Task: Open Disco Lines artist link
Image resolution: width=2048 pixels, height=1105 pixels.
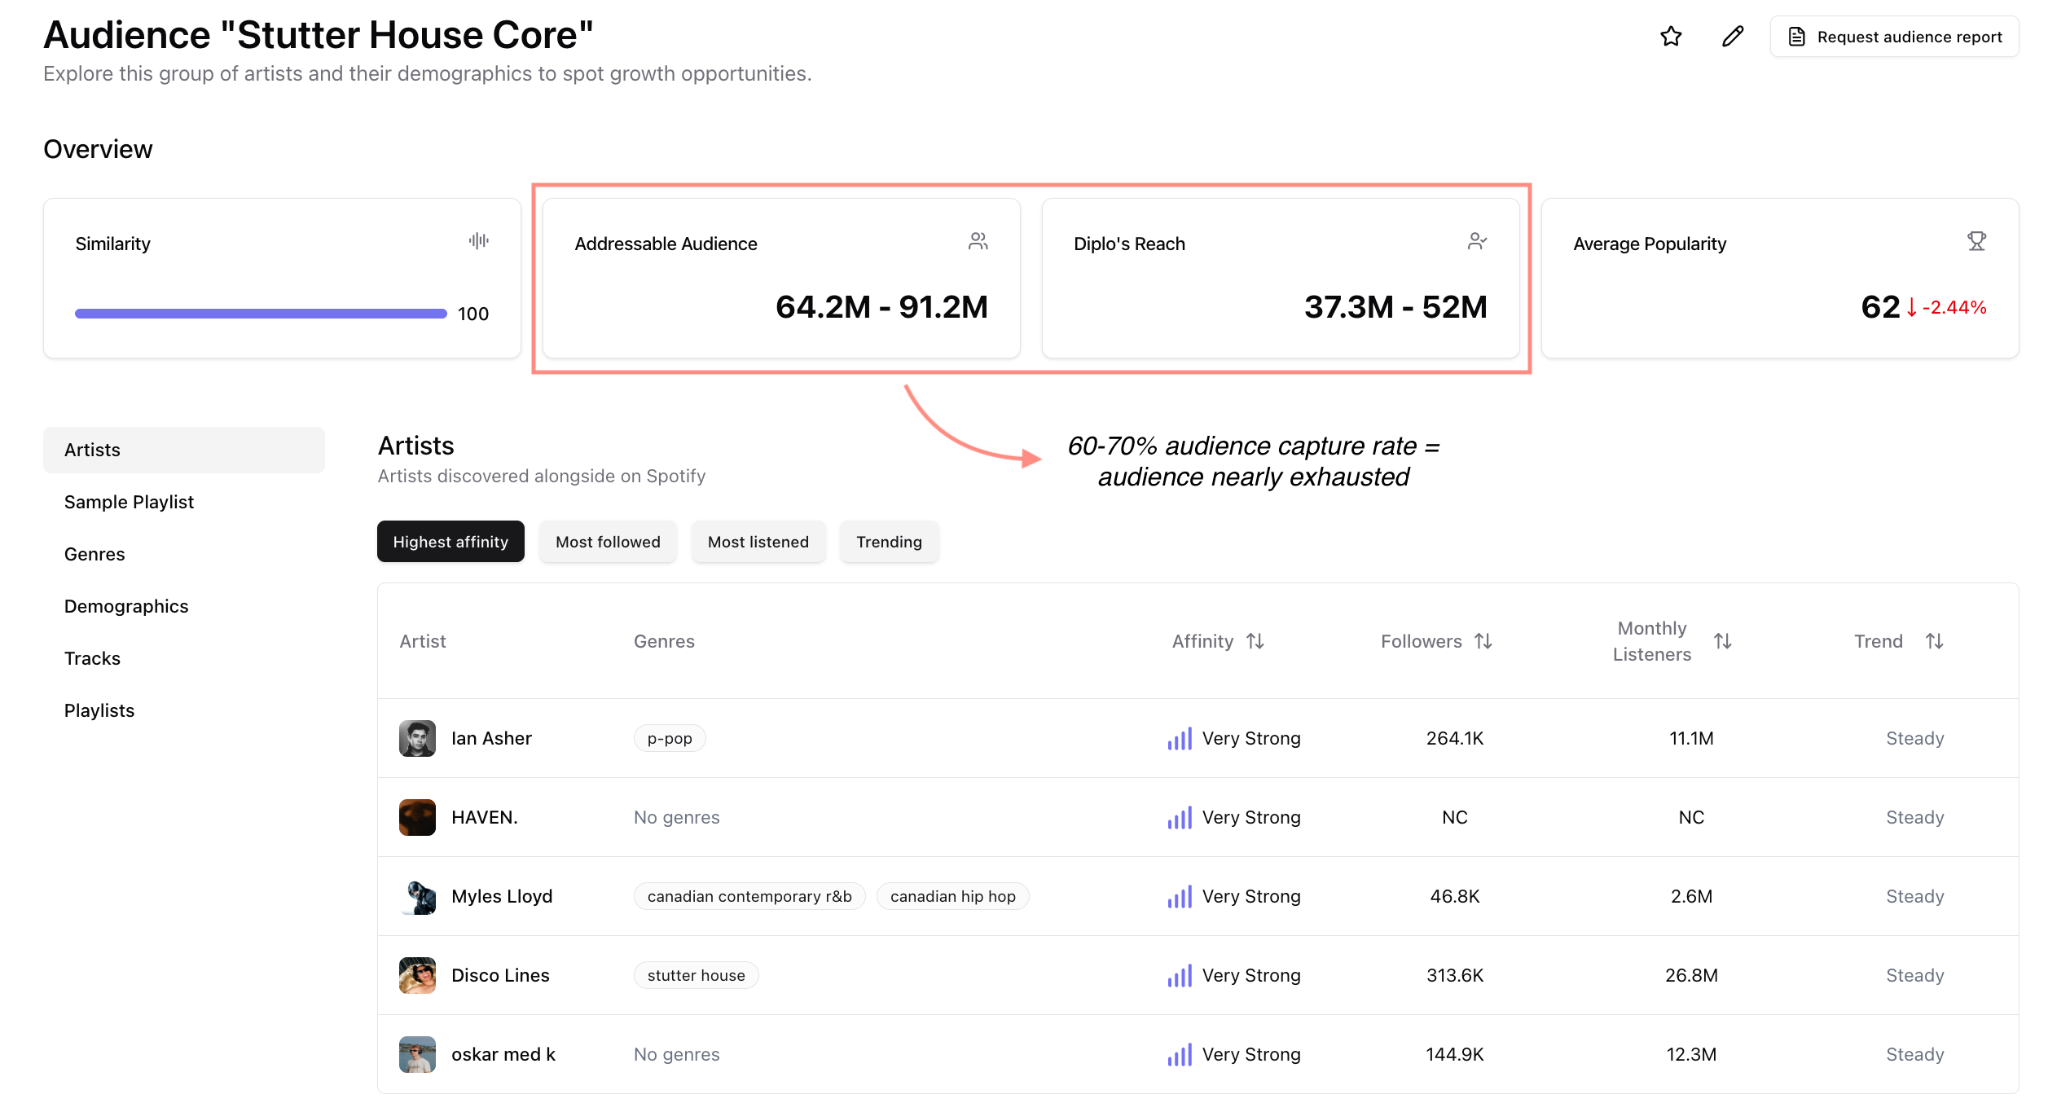Action: (x=500, y=975)
